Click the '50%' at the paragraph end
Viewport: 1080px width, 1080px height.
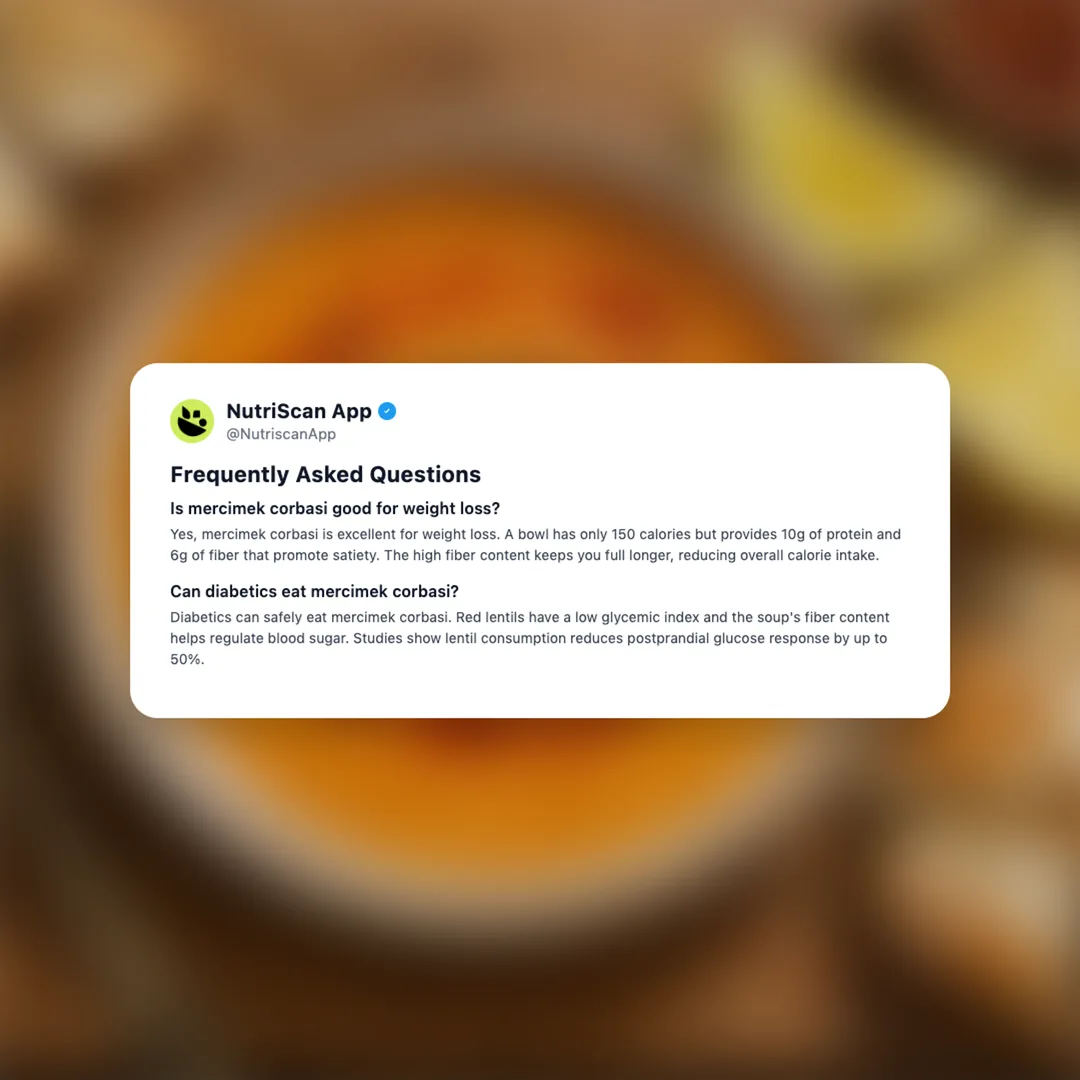[x=187, y=659]
